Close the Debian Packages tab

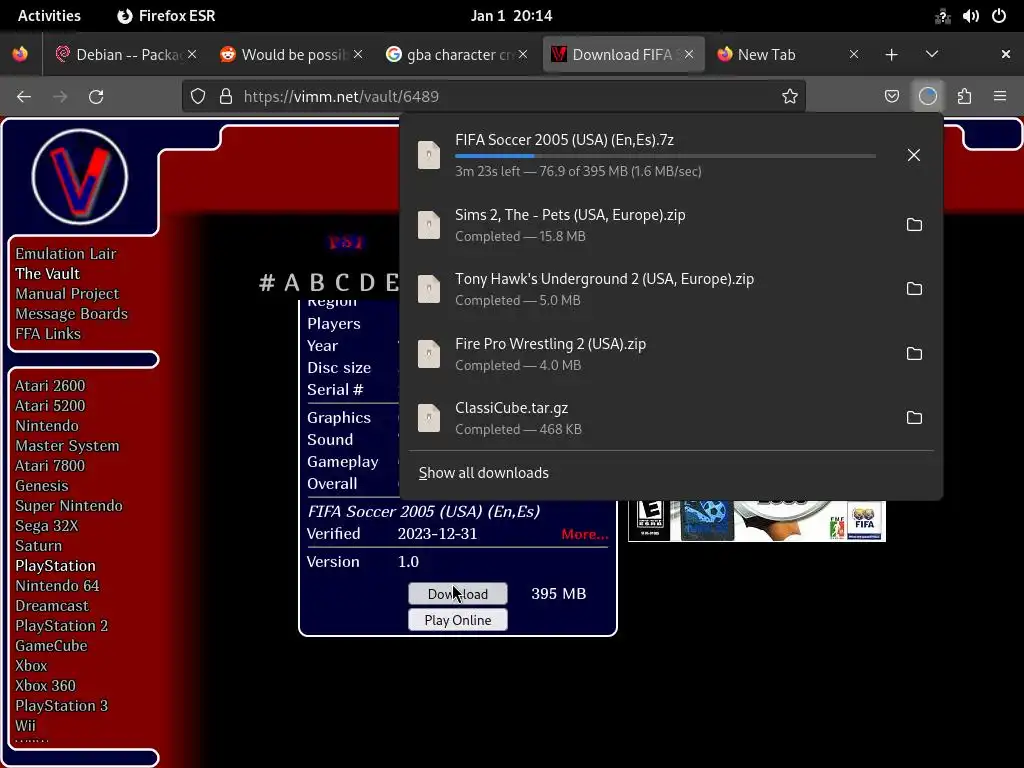(x=192, y=55)
